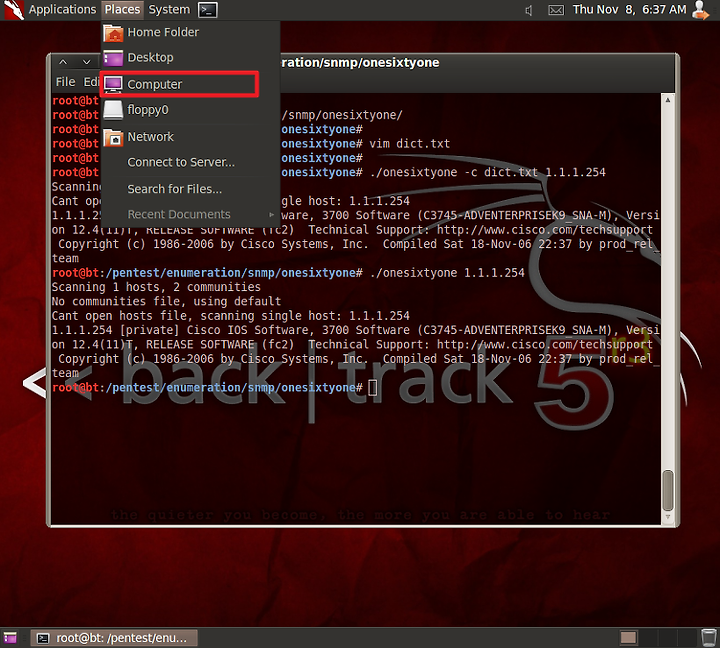Click 'Scanning 1 hosts, 2 communities' line
This screenshot has width=720, height=648.
pyautogui.click(x=156, y=287)
